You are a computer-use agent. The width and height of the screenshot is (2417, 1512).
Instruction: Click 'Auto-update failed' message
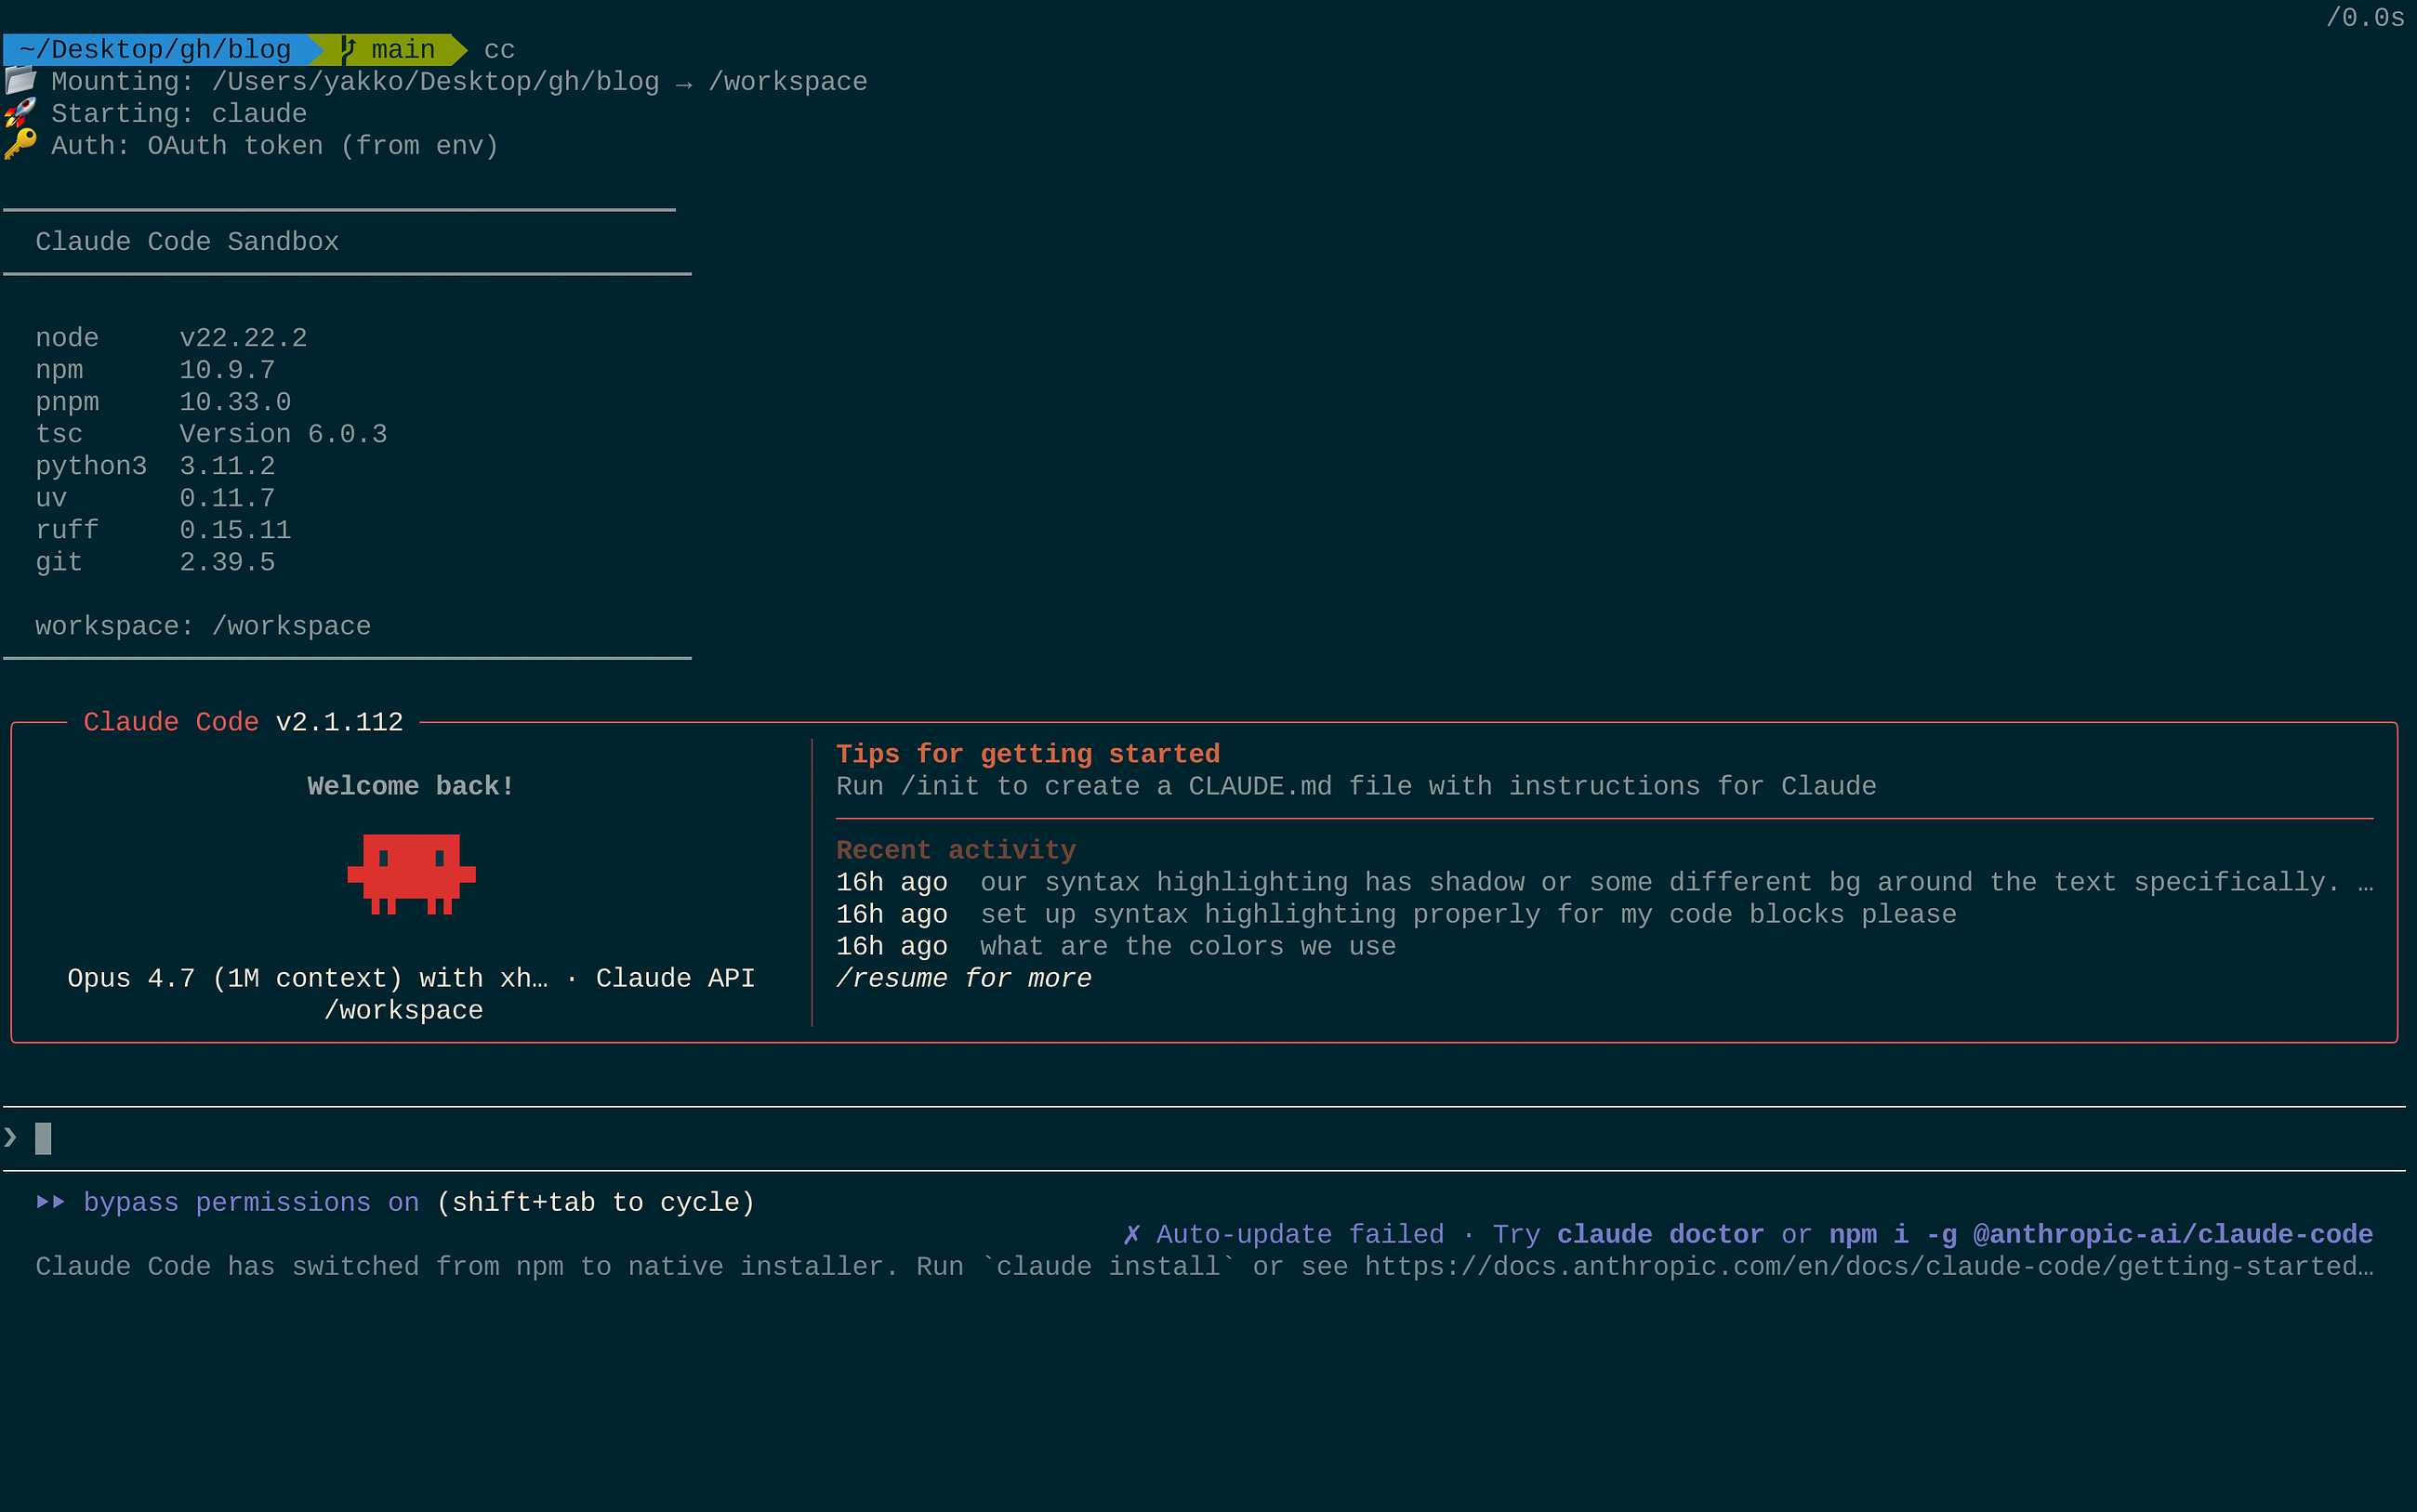[x=1300, y=1234]
